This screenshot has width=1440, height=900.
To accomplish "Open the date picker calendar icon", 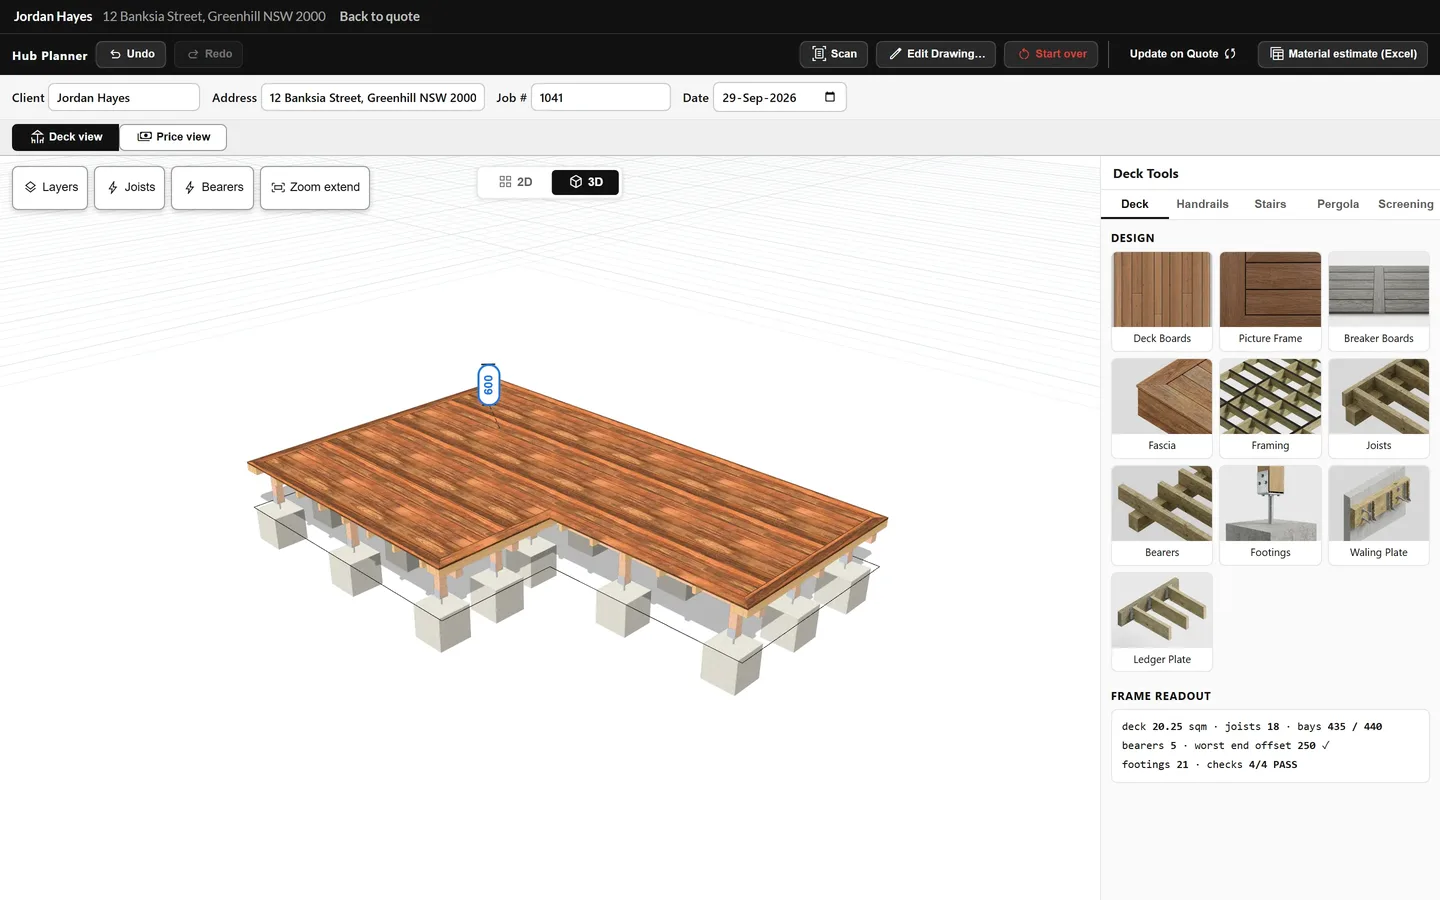I will [830, 97].
